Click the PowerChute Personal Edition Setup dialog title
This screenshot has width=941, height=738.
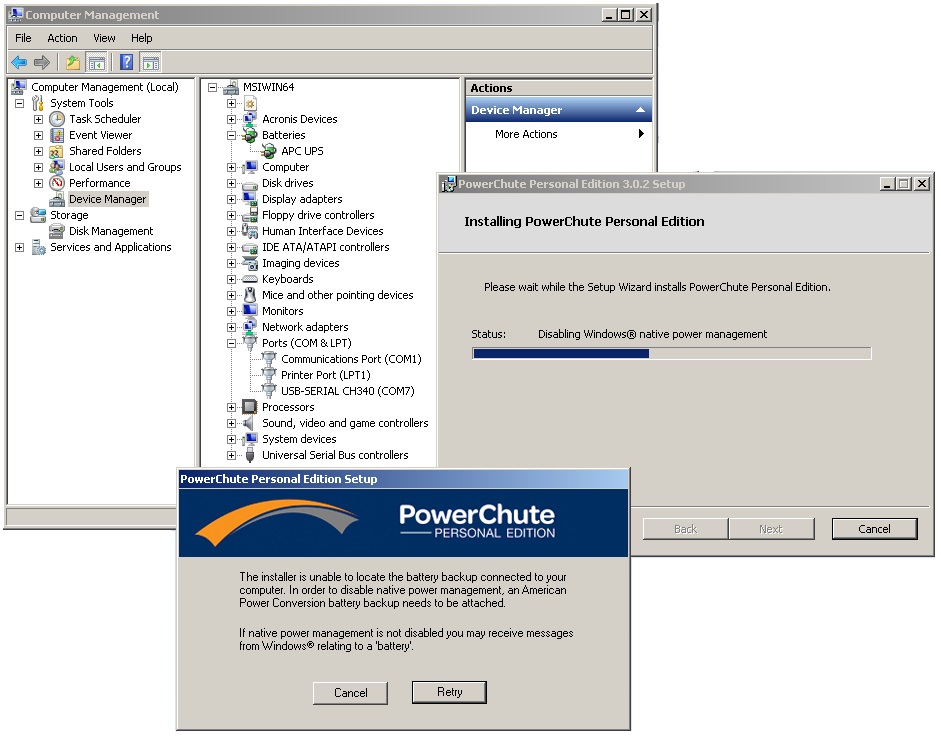click(278, 479)
